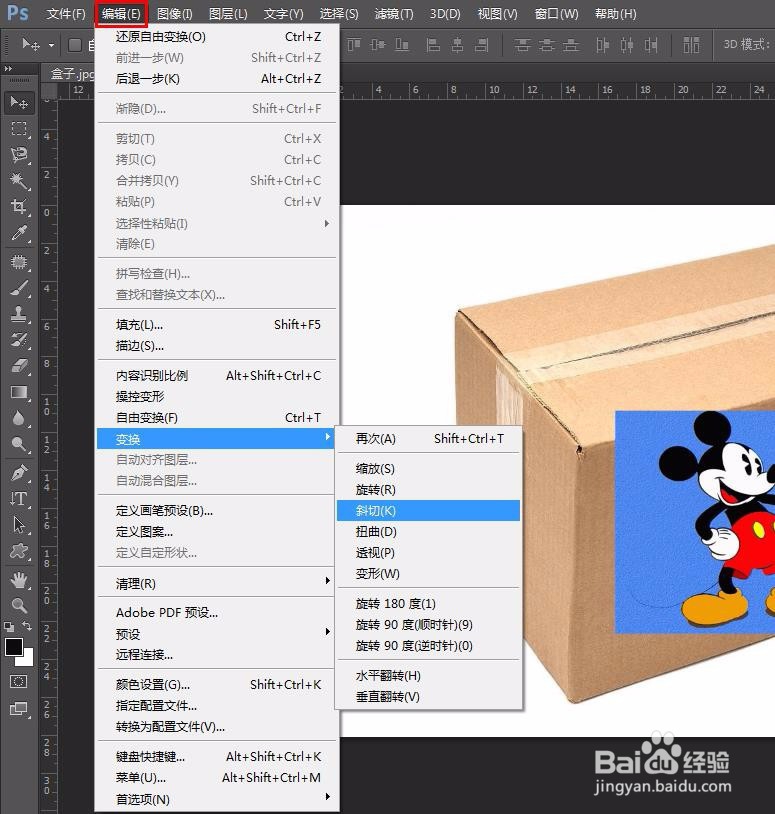The height and width of the screenshot is (814, 775).
Task: Choose Flip Horizontal (水平翻转)
Action: (428, 675)
